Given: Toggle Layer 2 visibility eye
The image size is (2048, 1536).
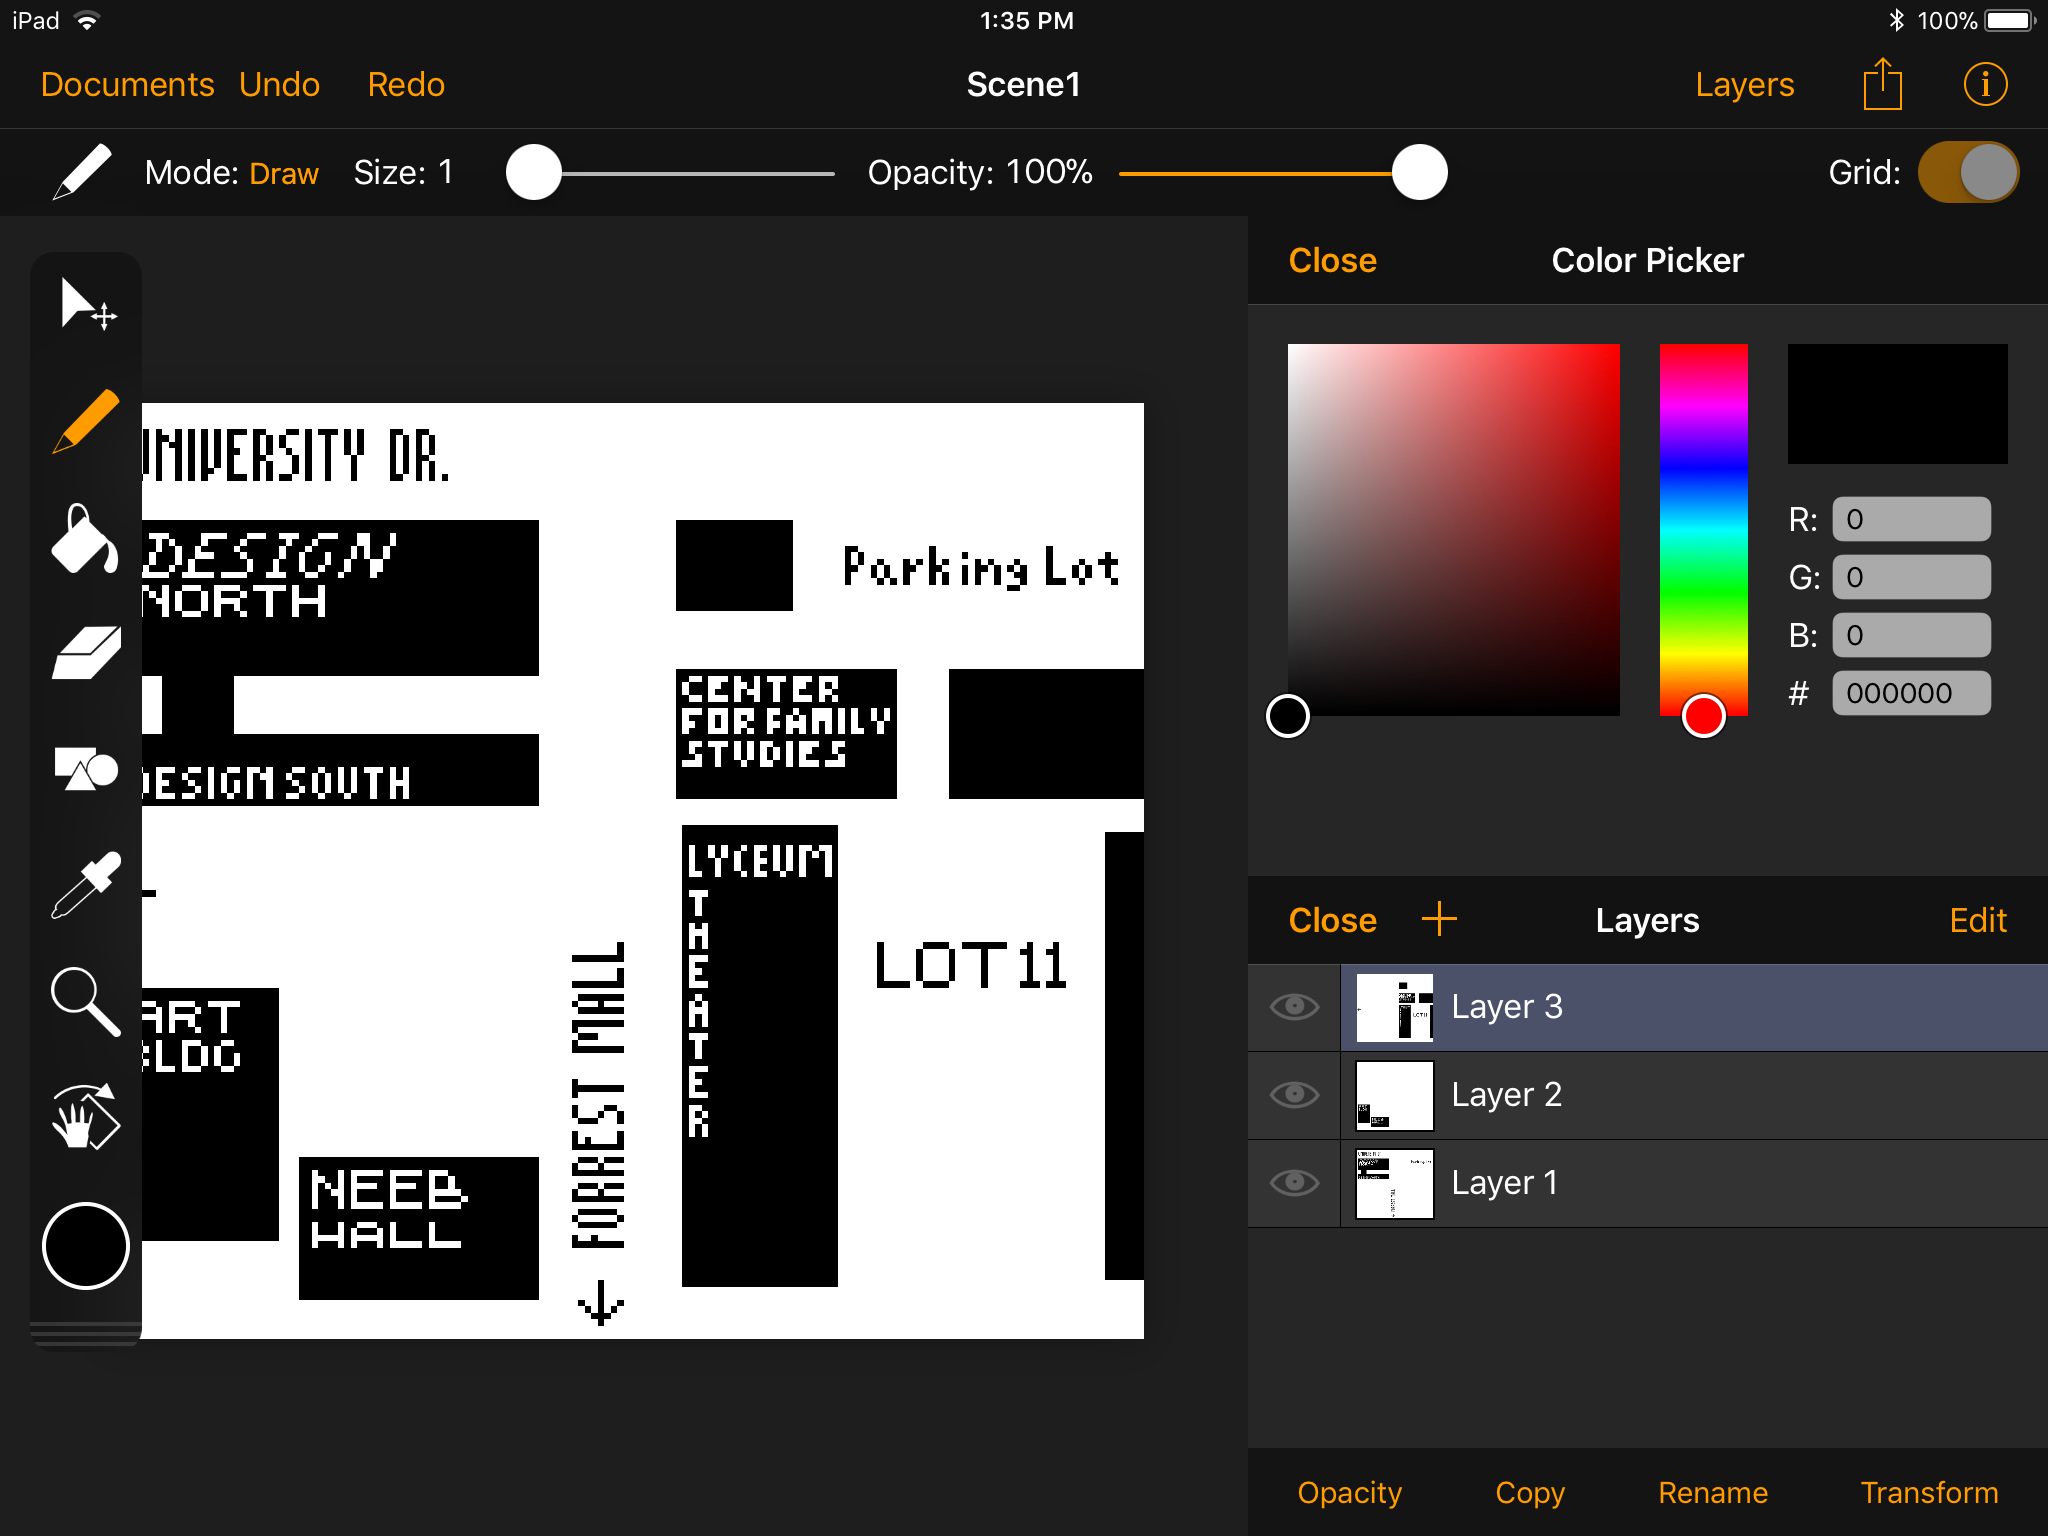Looking at the screenshot, I should [x=1294, y=1095].
